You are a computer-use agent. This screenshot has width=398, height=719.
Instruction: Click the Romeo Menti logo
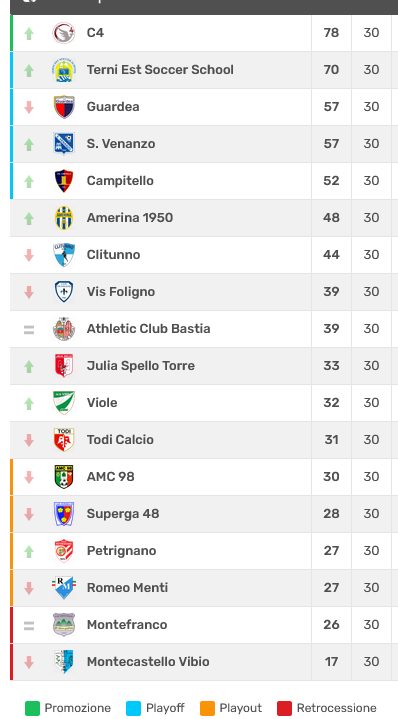point(64,588)
